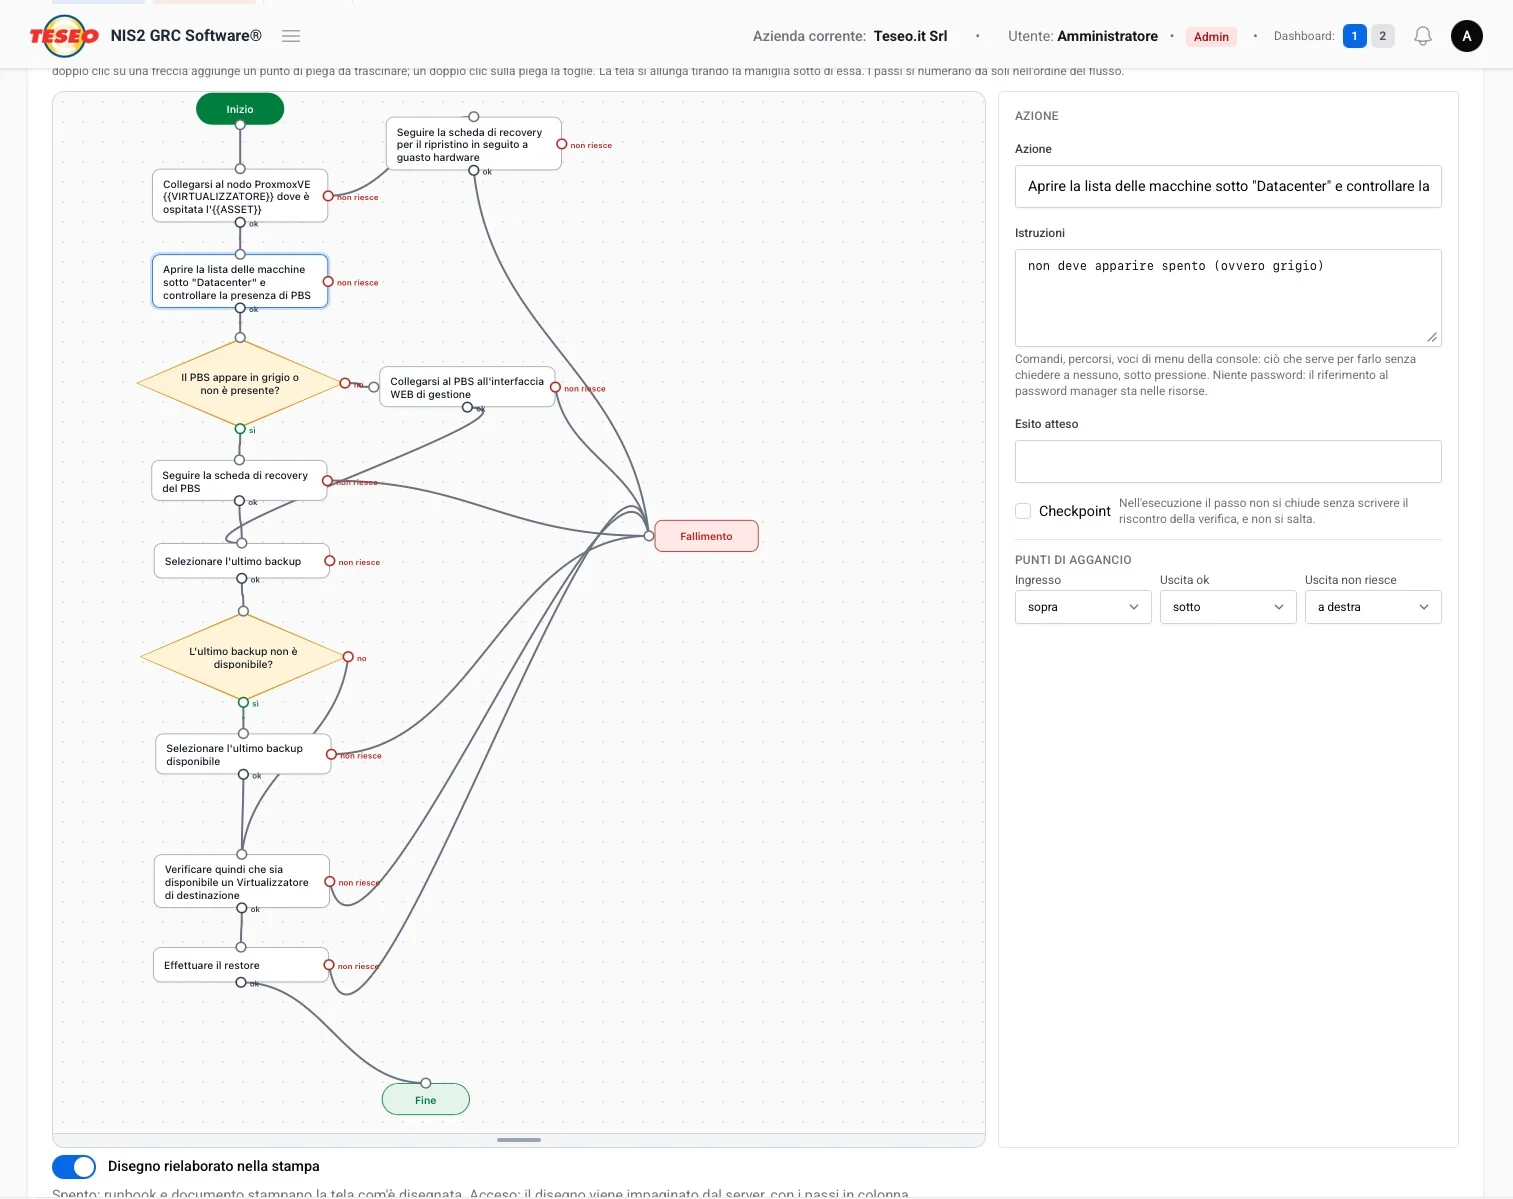Viewport: 1513px width, 1199px height.
Task: Click the Verificare quindi step non riesce port
Action: pyautogui.click(x=330, y=882)
